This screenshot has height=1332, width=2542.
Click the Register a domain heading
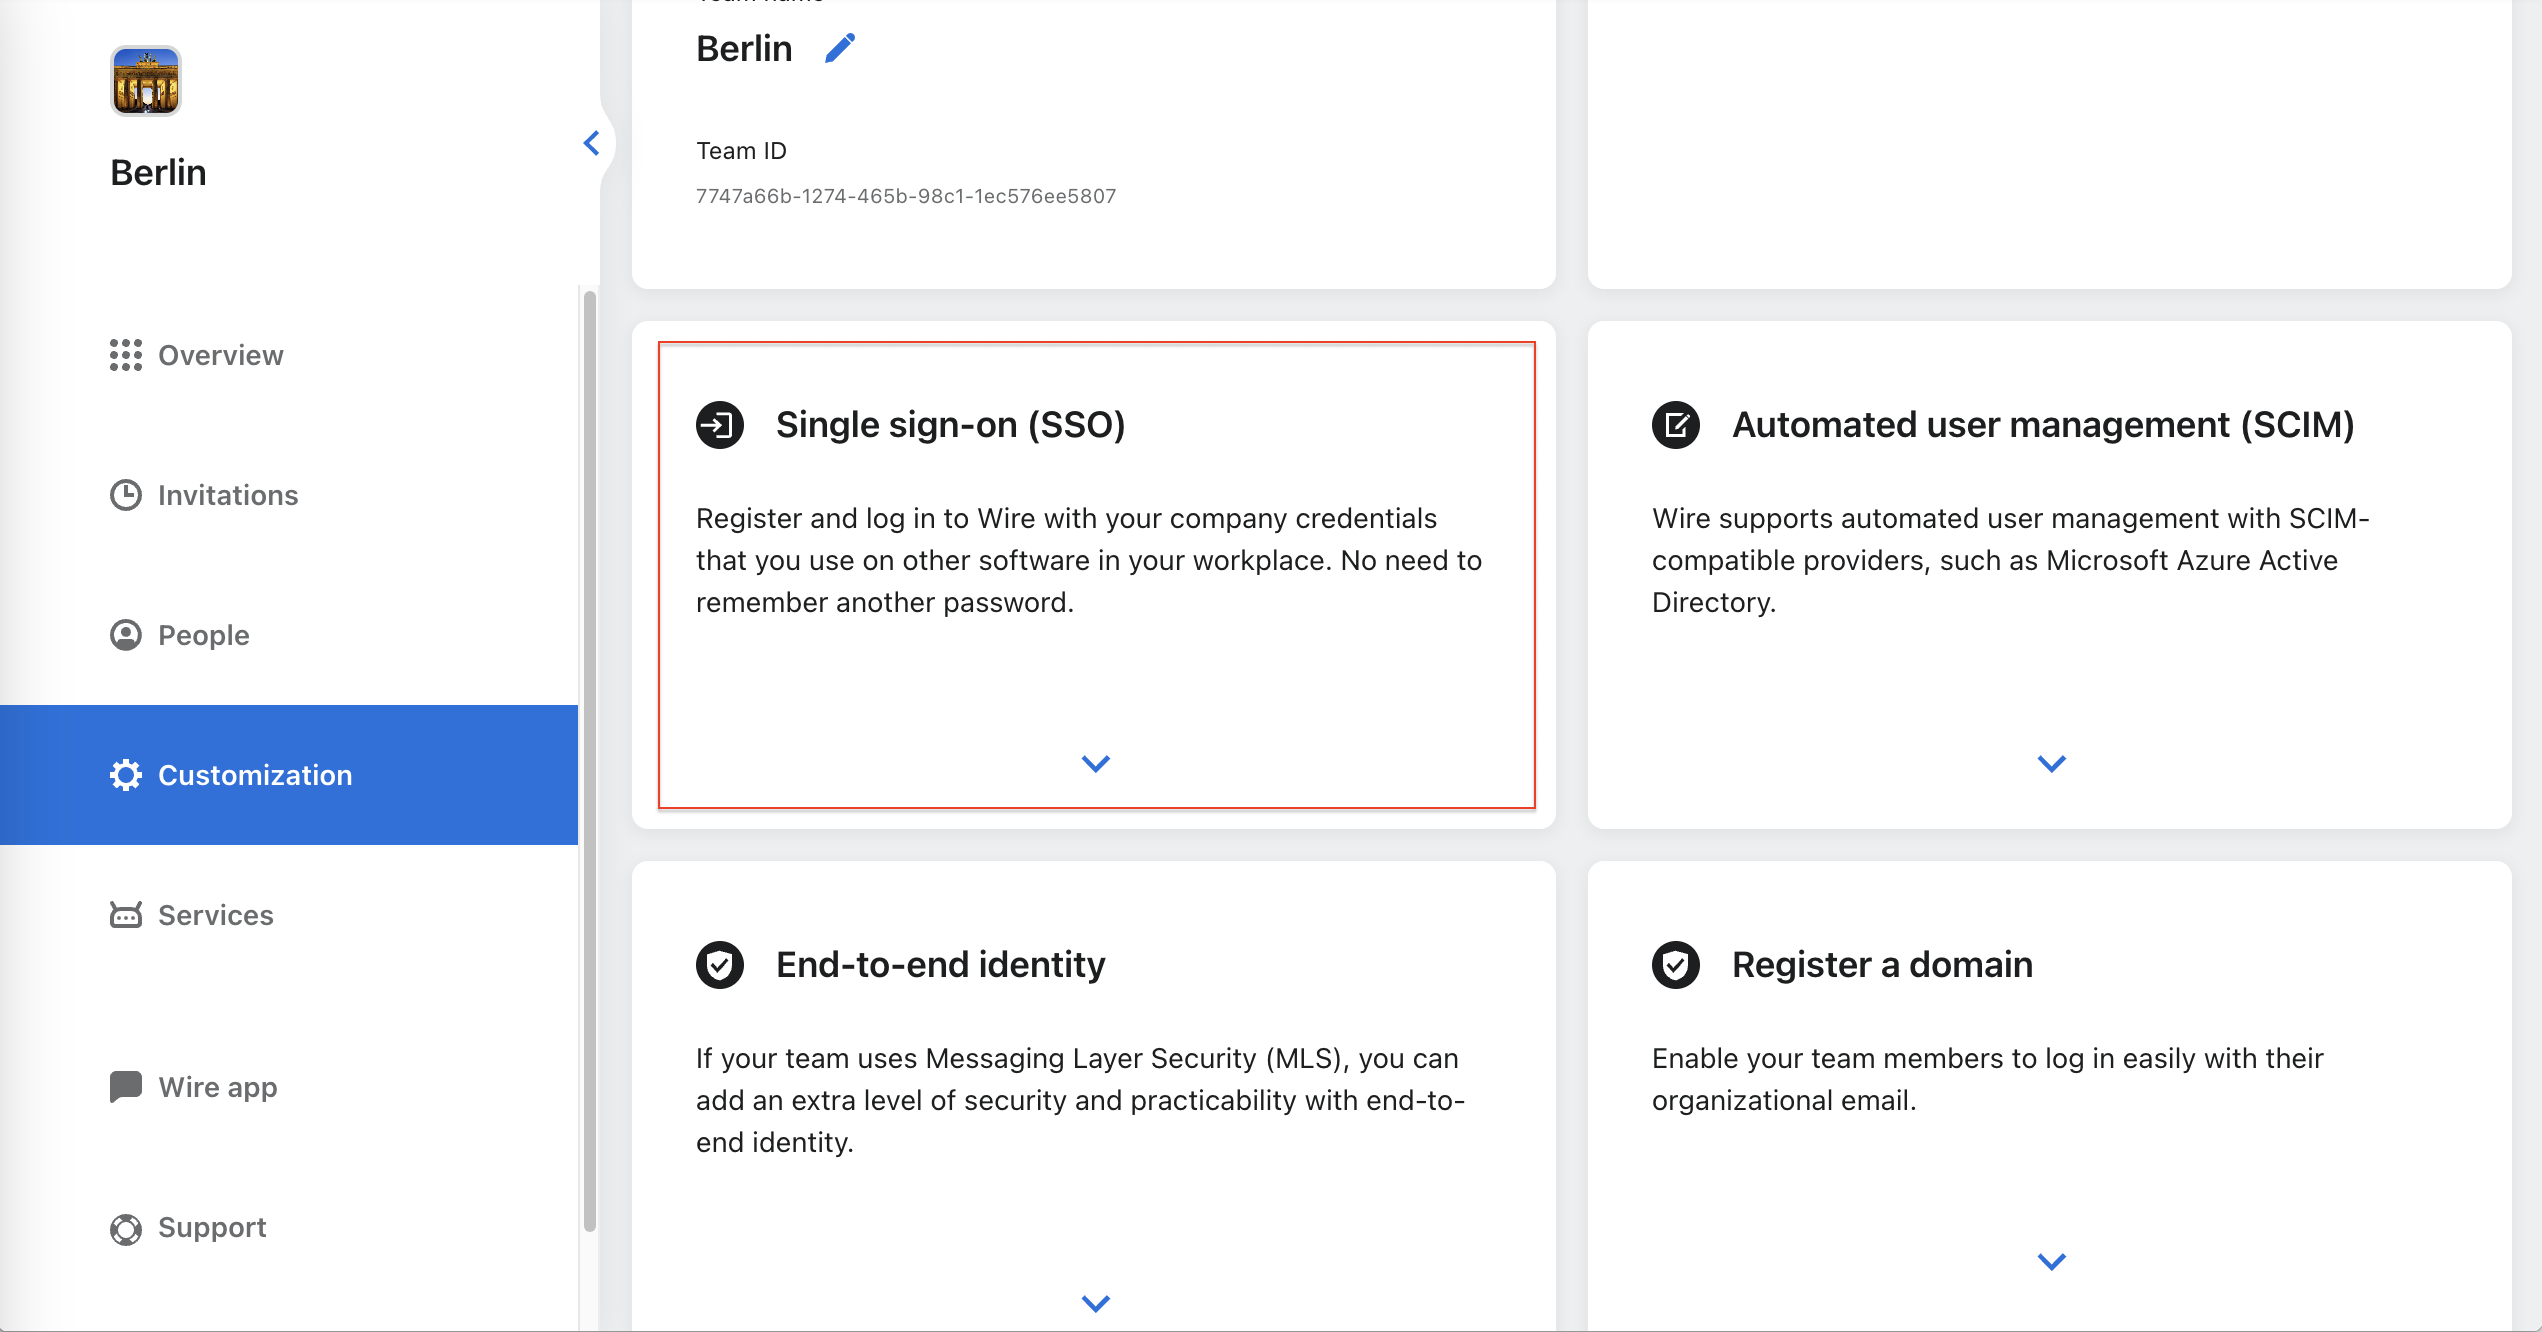(x=1882, y=965)
